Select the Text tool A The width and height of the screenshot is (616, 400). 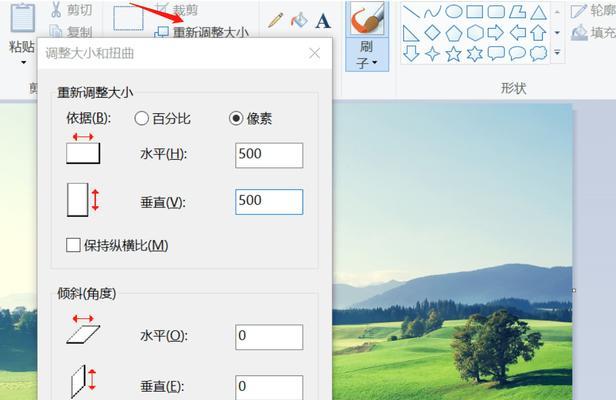point(323,21)
